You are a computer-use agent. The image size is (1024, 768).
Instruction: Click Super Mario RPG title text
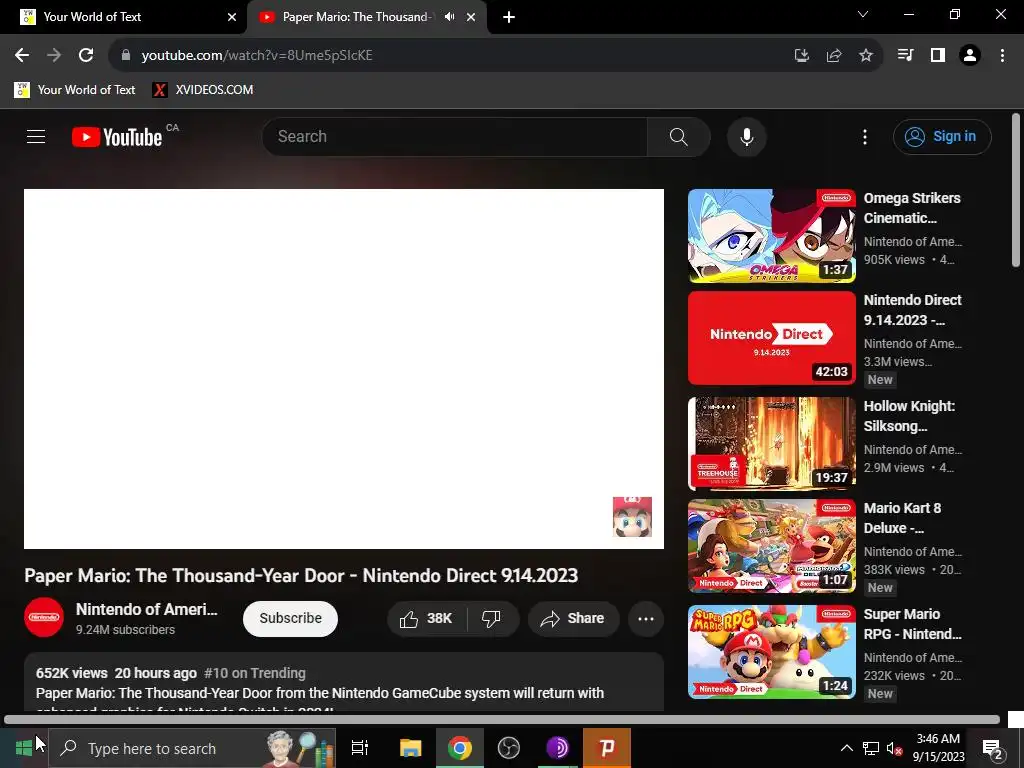coord(912,624)
